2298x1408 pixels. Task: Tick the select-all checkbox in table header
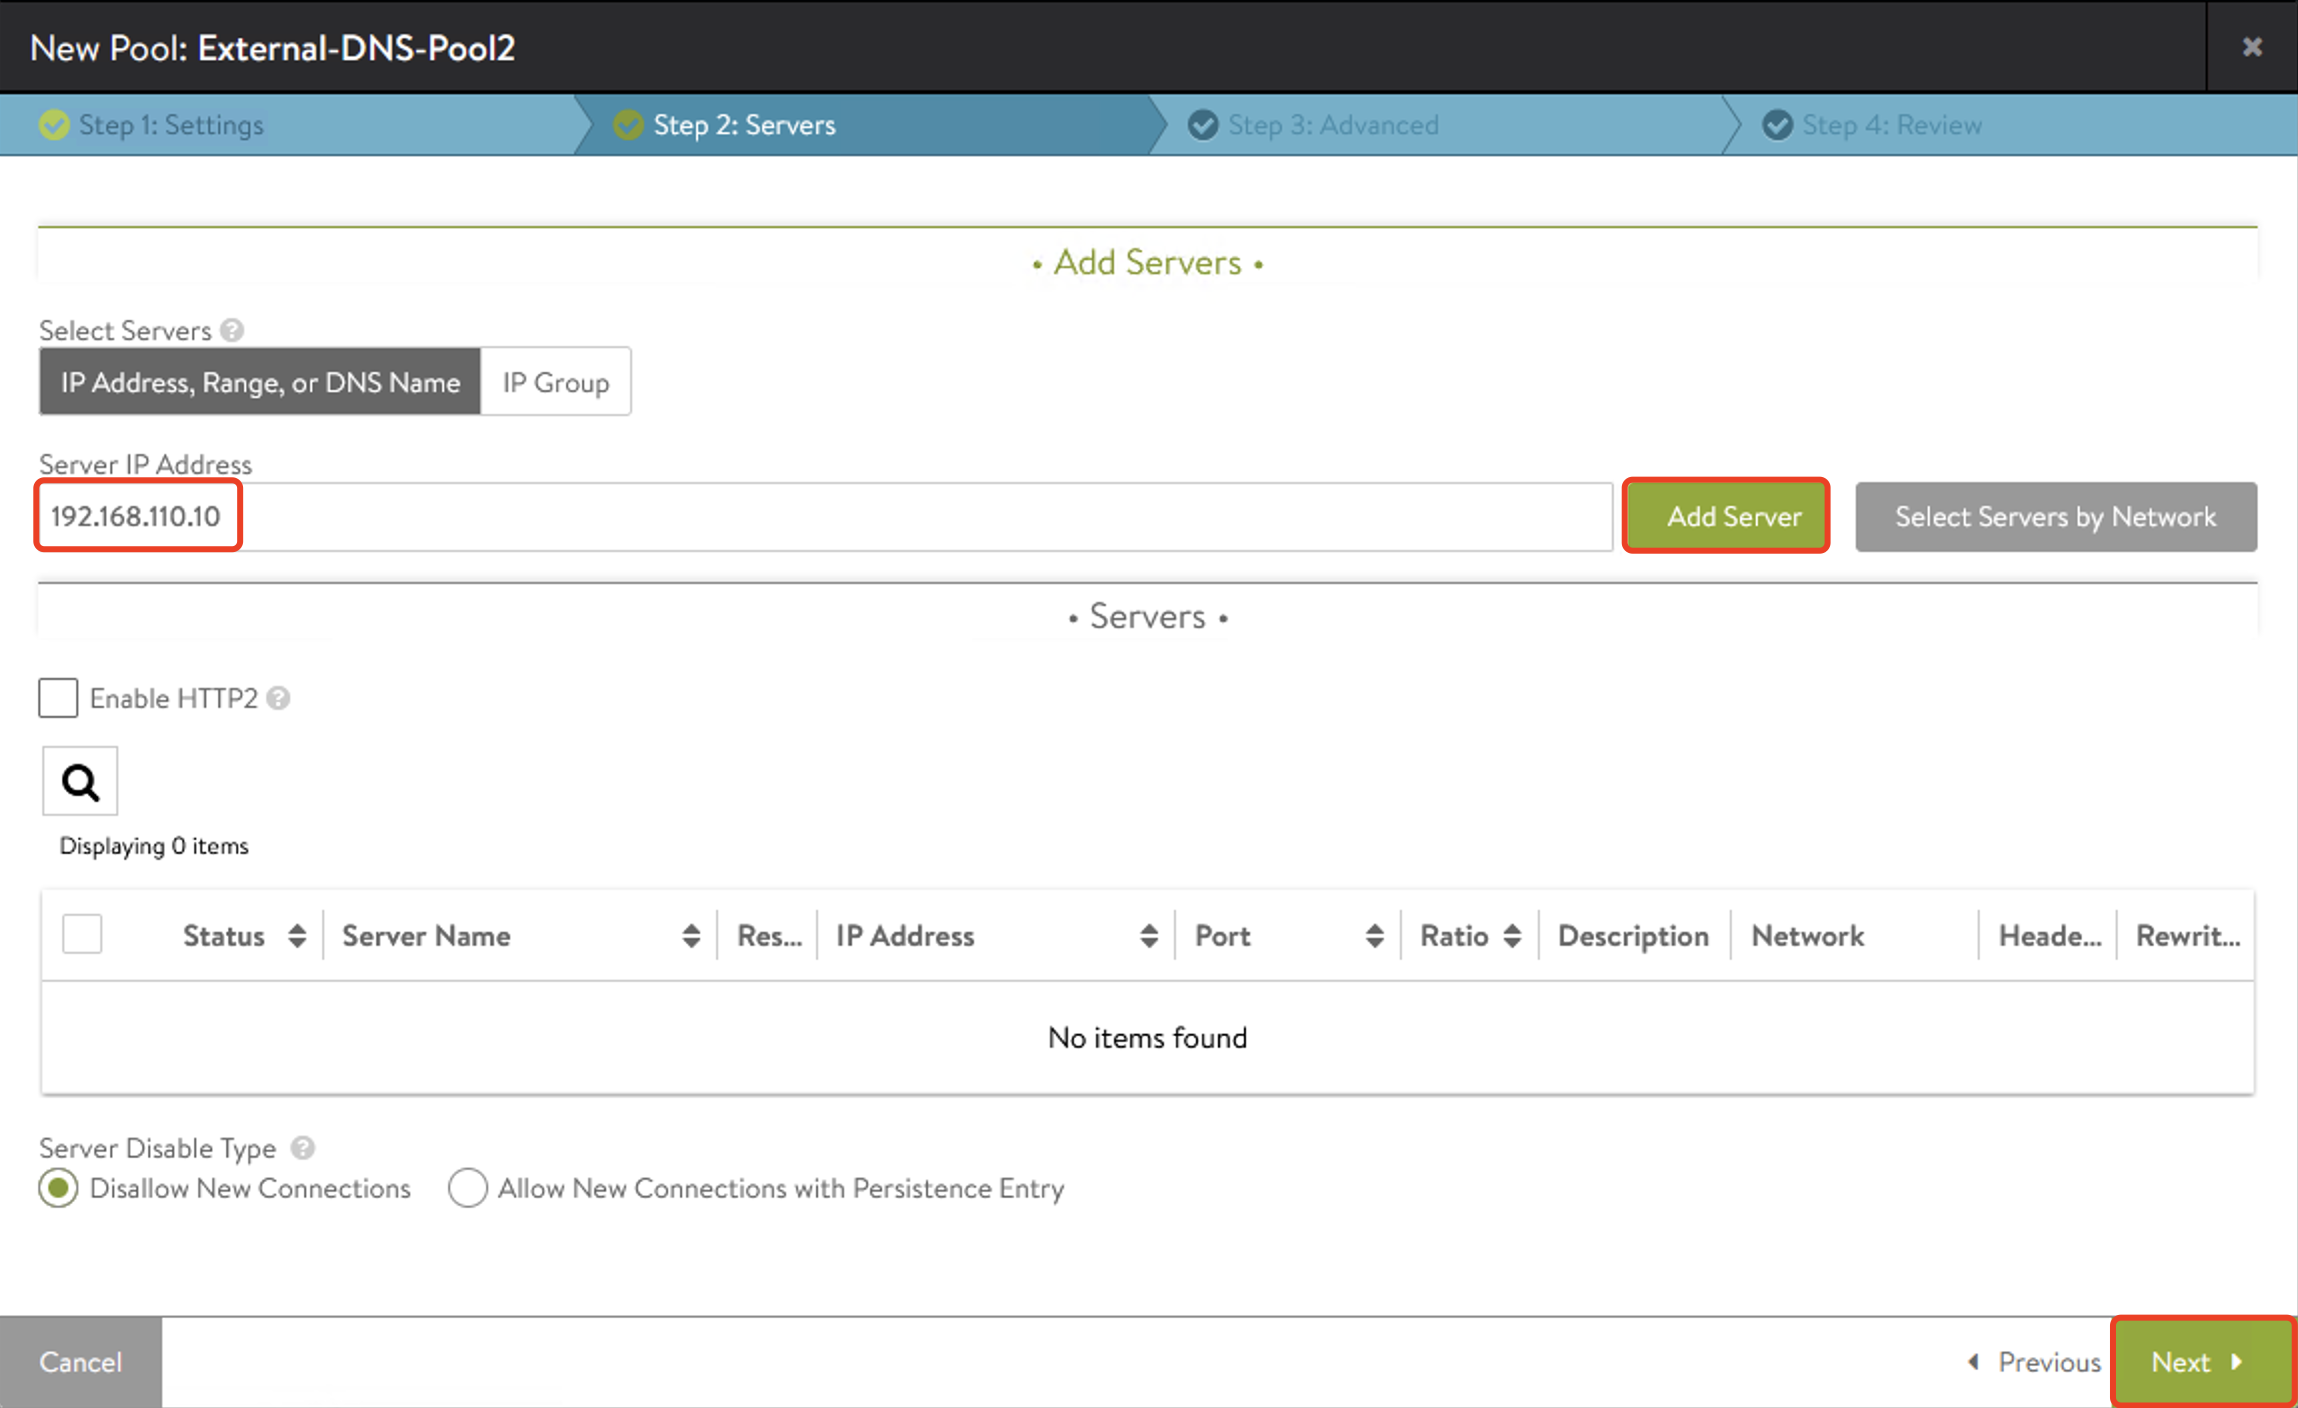click(x=82, y=934)
